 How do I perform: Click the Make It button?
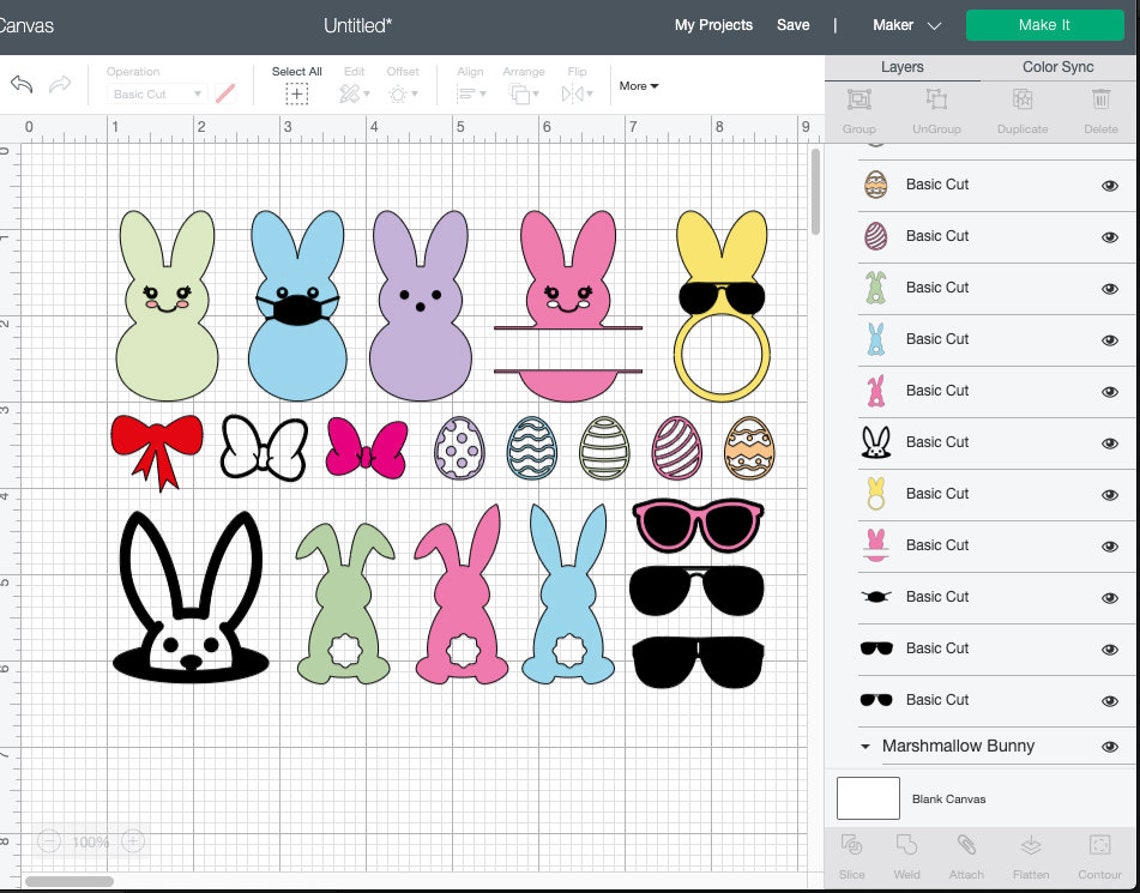pos(1044,25)
